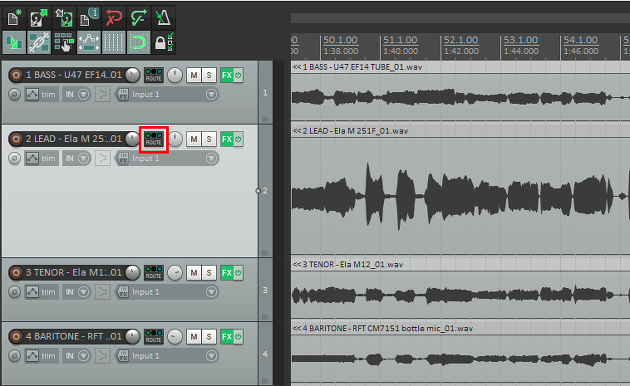Viewport: 630px width, 386px height.
Task: Click the green Redo toolbar icon
Action: click(x=139, y=18)
